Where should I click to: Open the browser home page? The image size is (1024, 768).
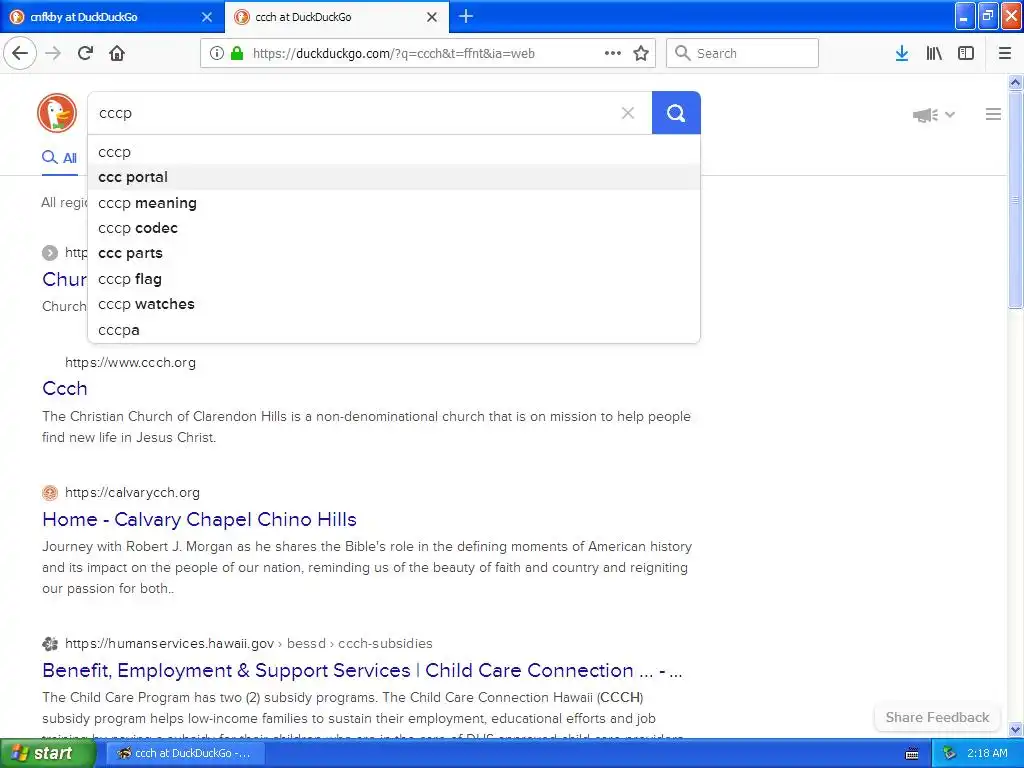click(x=117, y=53)
